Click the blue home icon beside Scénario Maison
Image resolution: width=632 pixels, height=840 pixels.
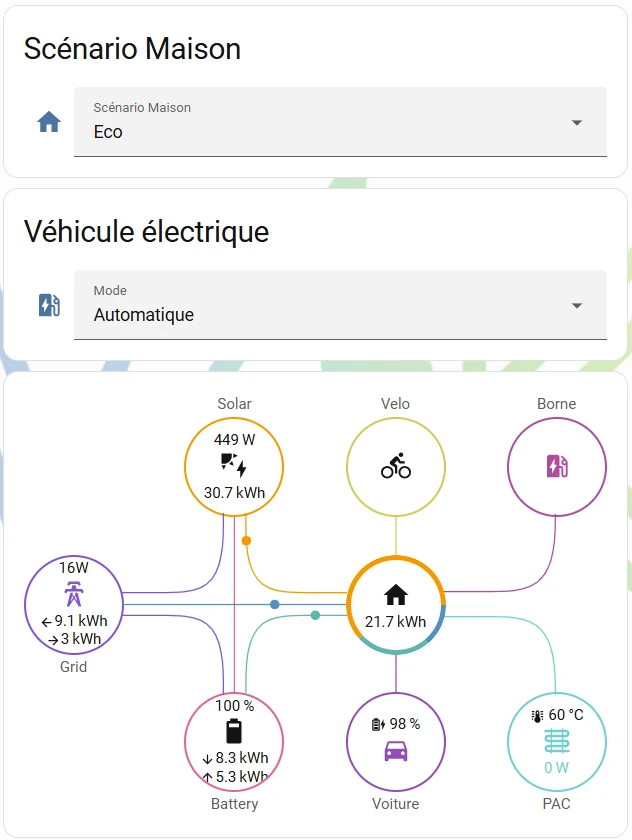pos(49,122)
